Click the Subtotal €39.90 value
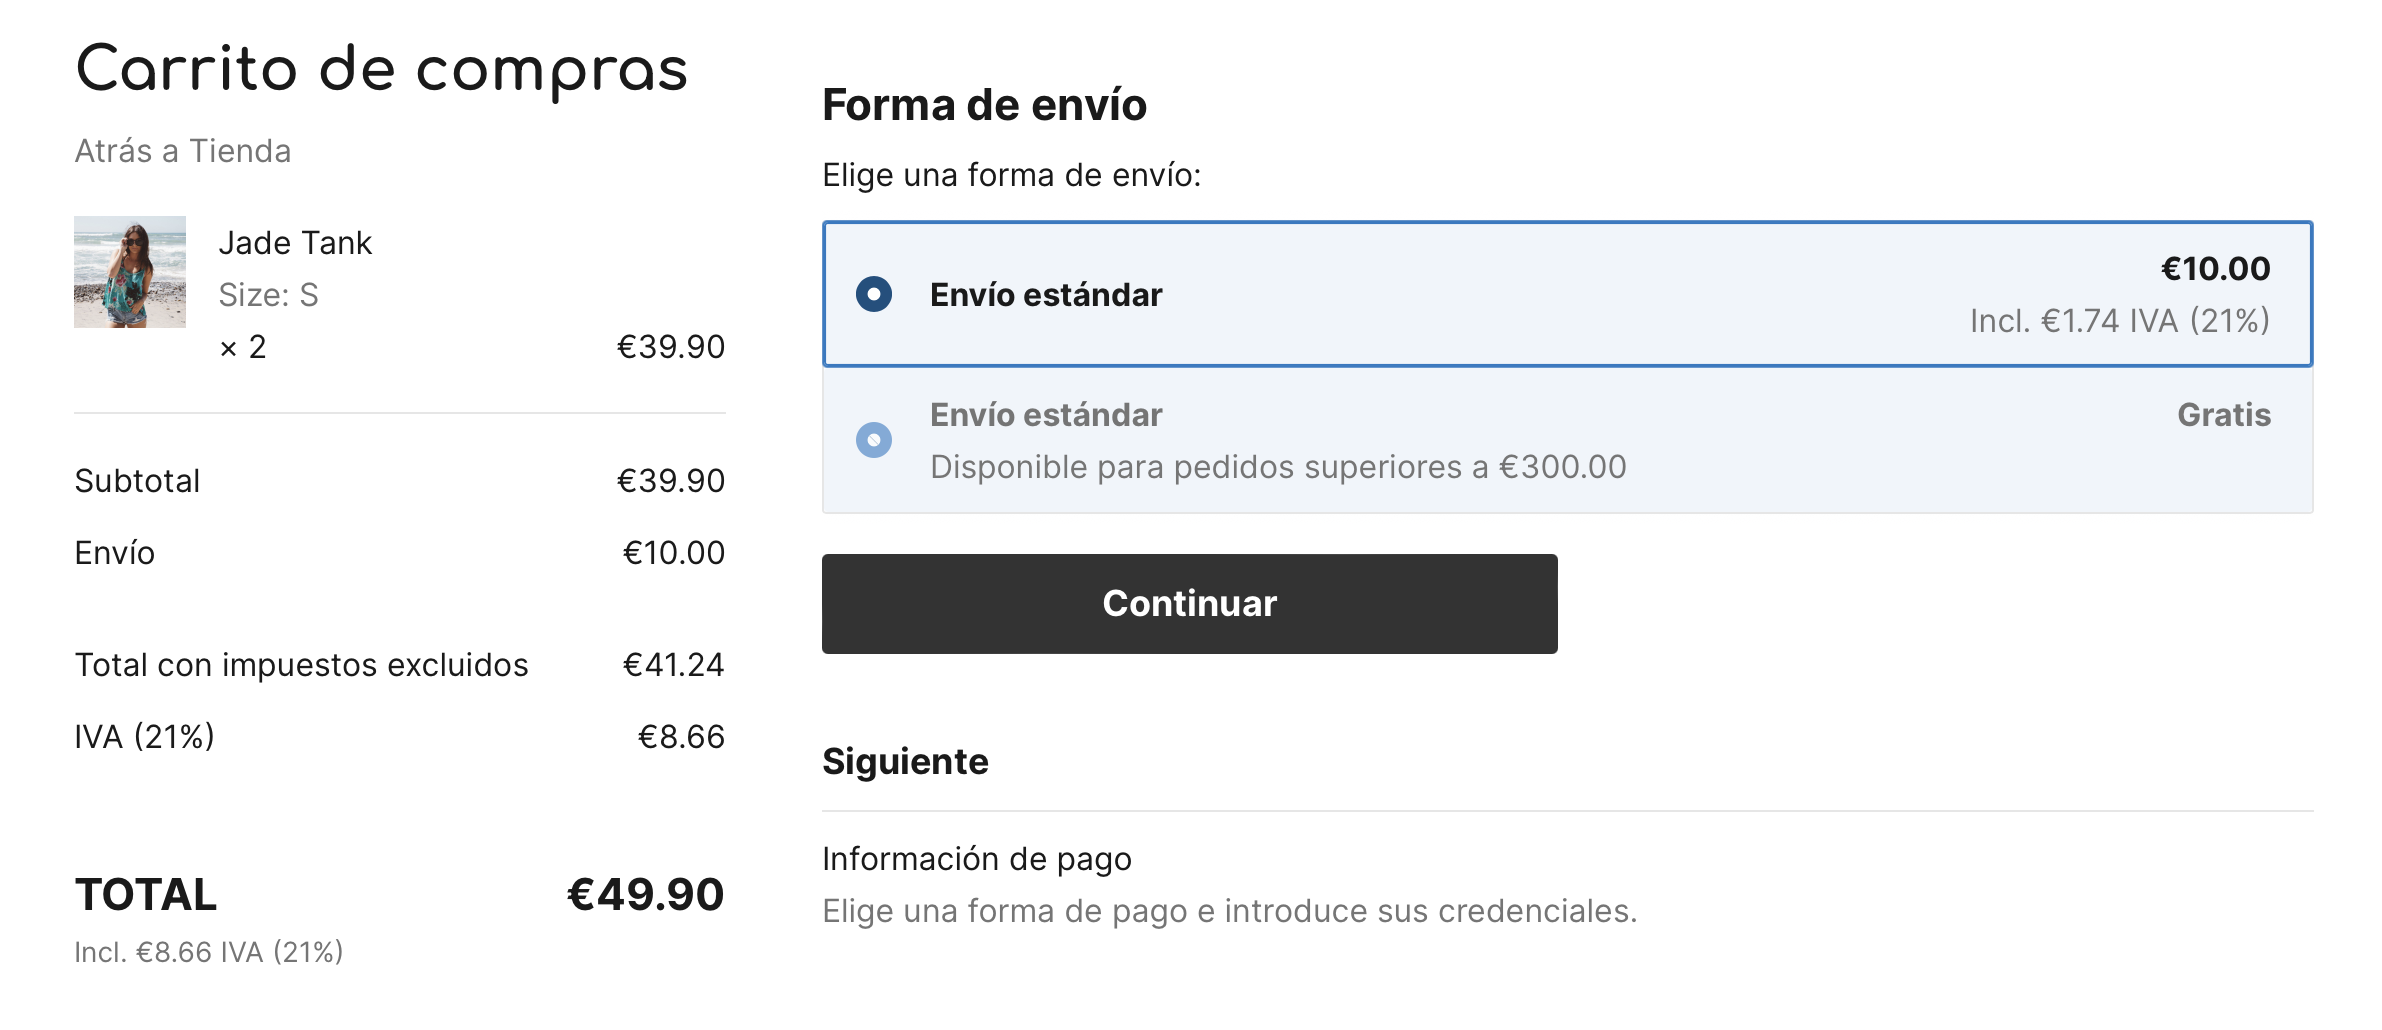 coord(671,481)
